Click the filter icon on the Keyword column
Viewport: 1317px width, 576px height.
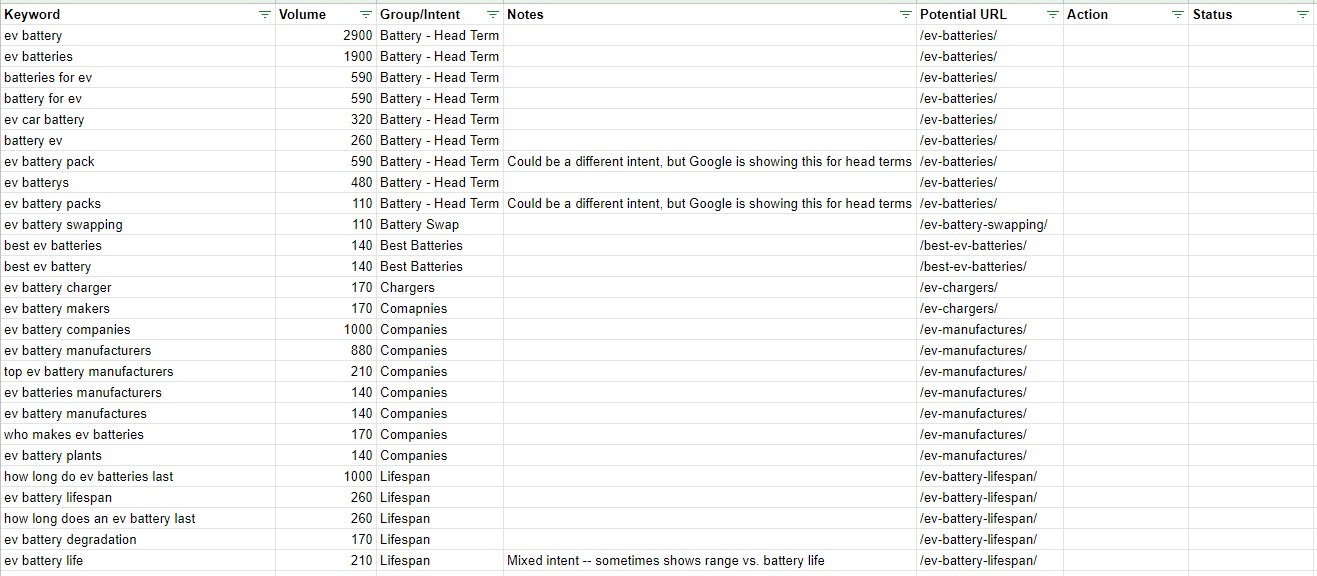coord(264,14)
